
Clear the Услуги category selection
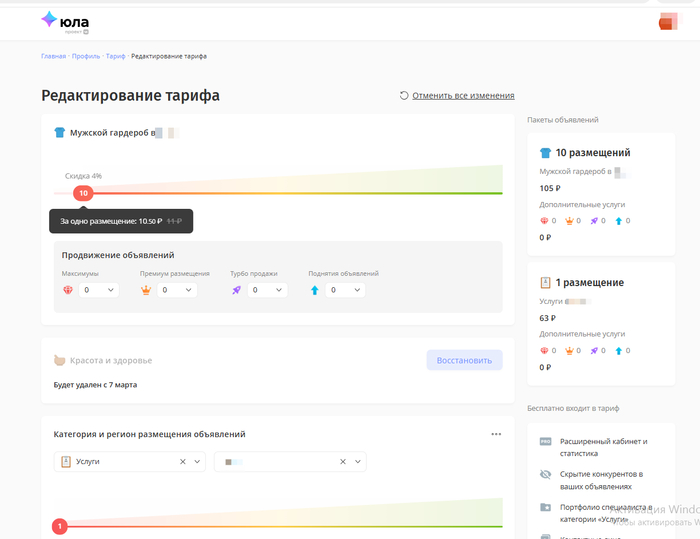click(x=183, y=462)
